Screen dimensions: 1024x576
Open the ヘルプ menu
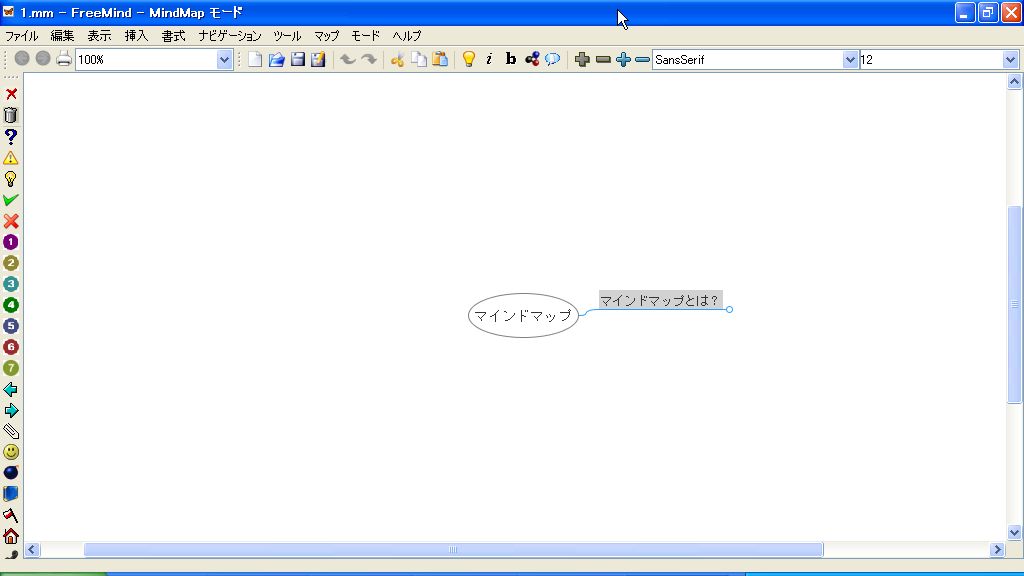[407, 35]
